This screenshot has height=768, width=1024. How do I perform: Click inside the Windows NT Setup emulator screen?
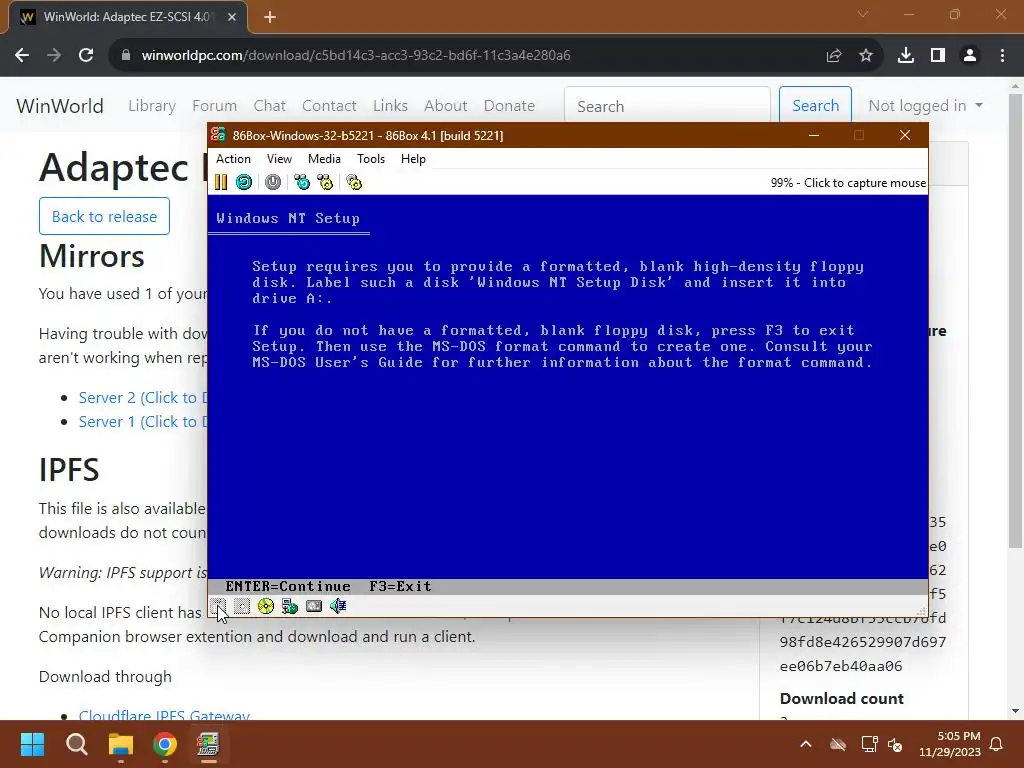point(568,394)
